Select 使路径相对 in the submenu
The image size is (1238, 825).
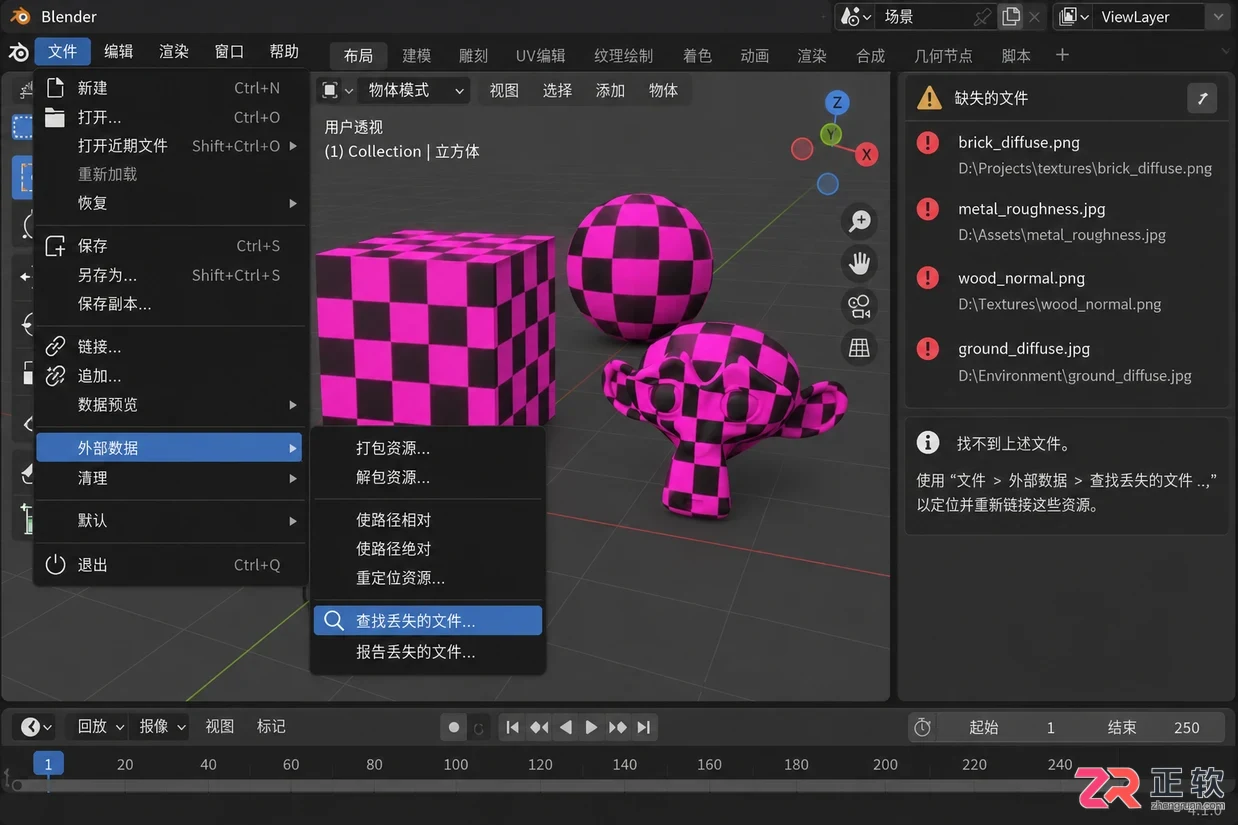click(428, 520)
